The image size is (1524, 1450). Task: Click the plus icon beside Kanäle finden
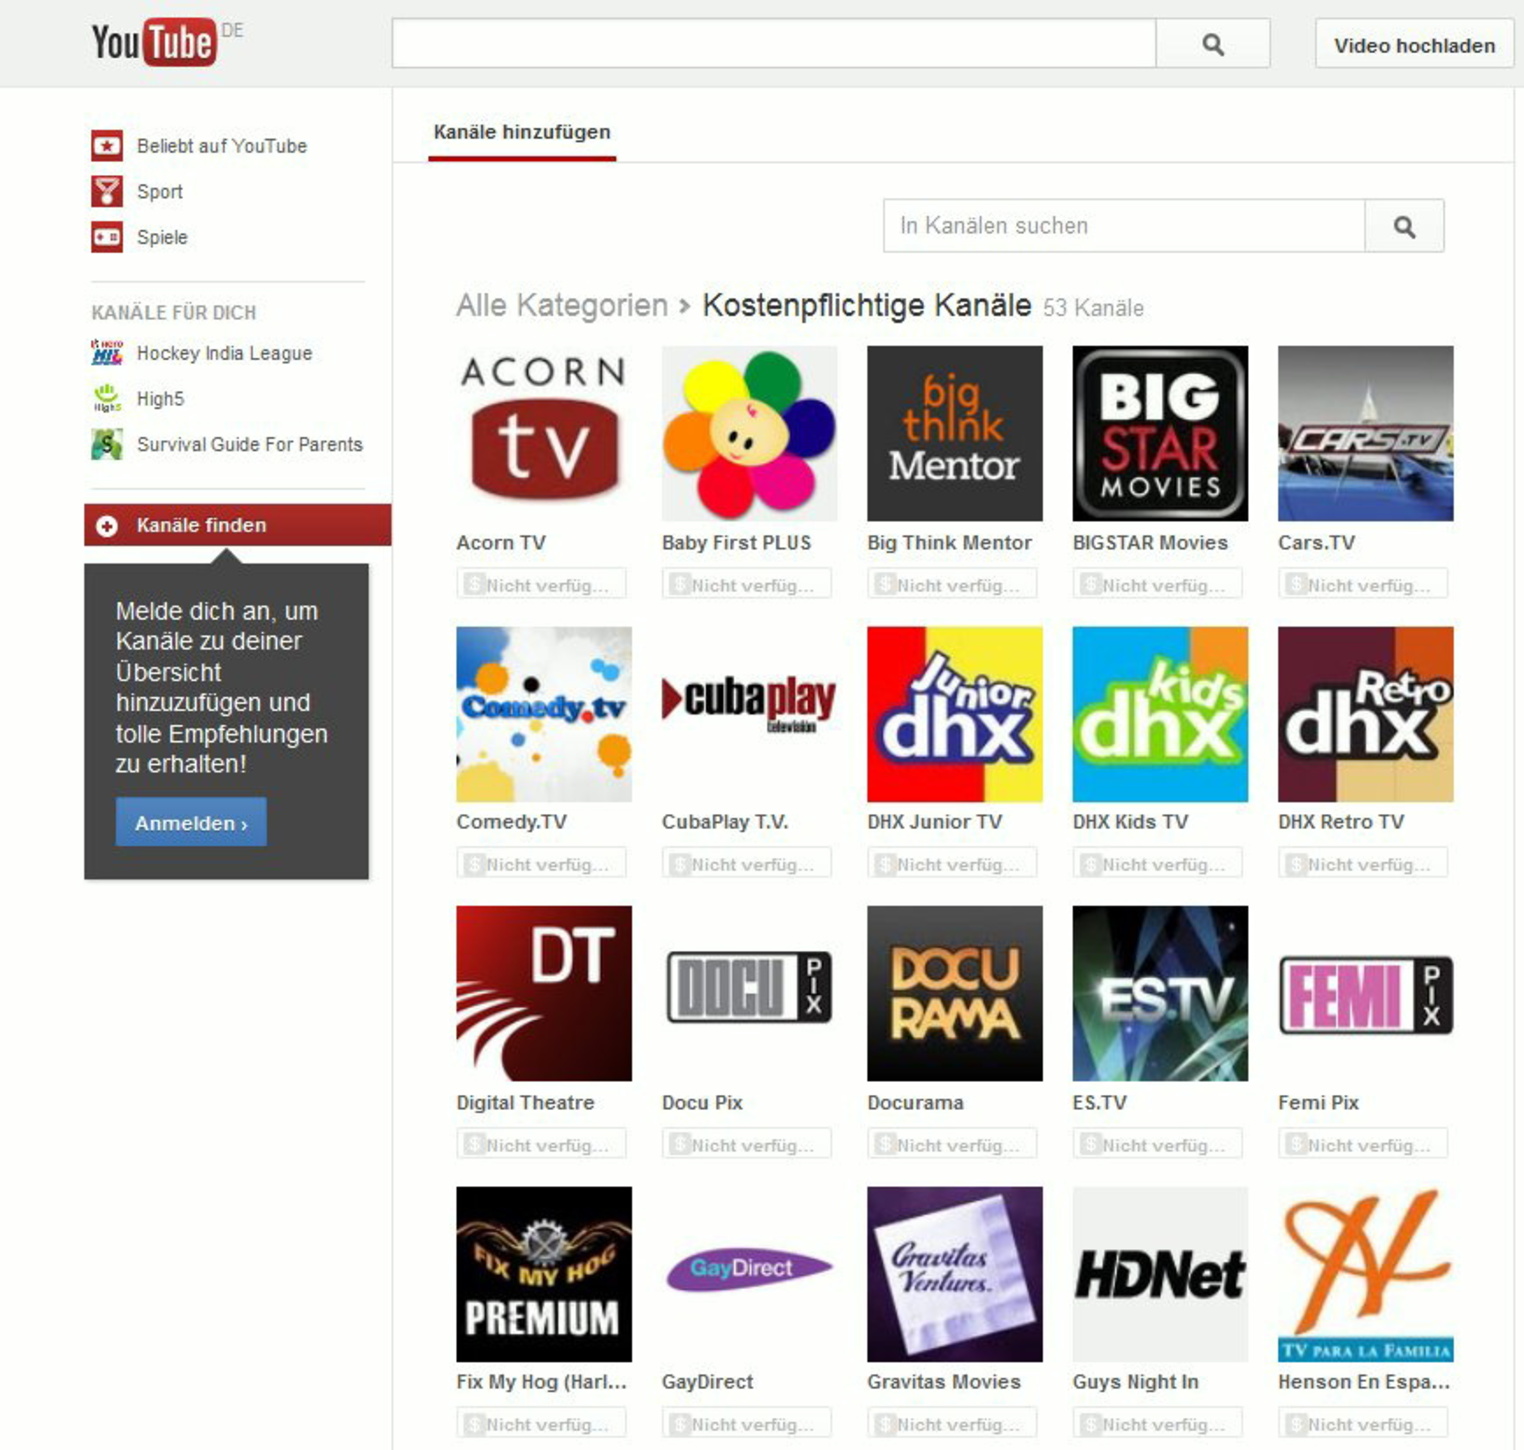pyautogui.click(x=106, y=525)
